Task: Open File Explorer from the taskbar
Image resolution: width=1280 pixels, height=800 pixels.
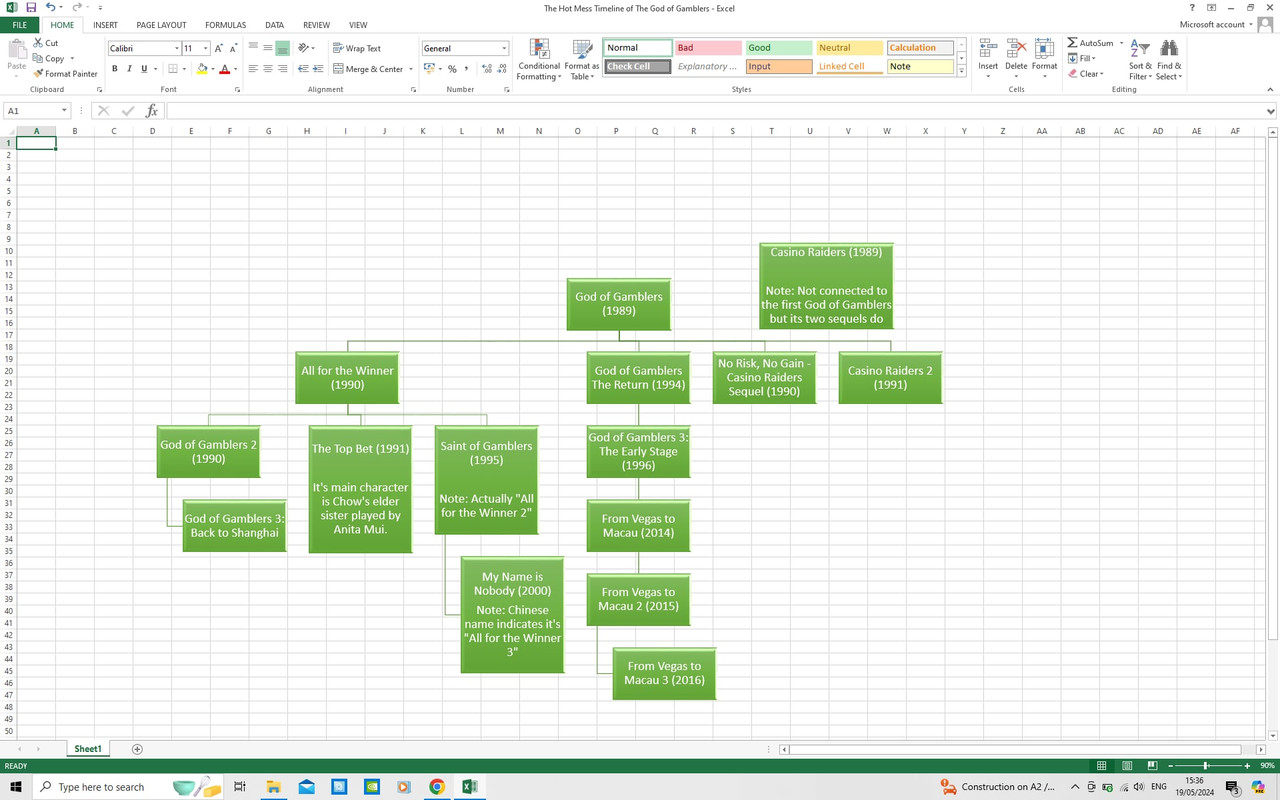Action: 273,787
